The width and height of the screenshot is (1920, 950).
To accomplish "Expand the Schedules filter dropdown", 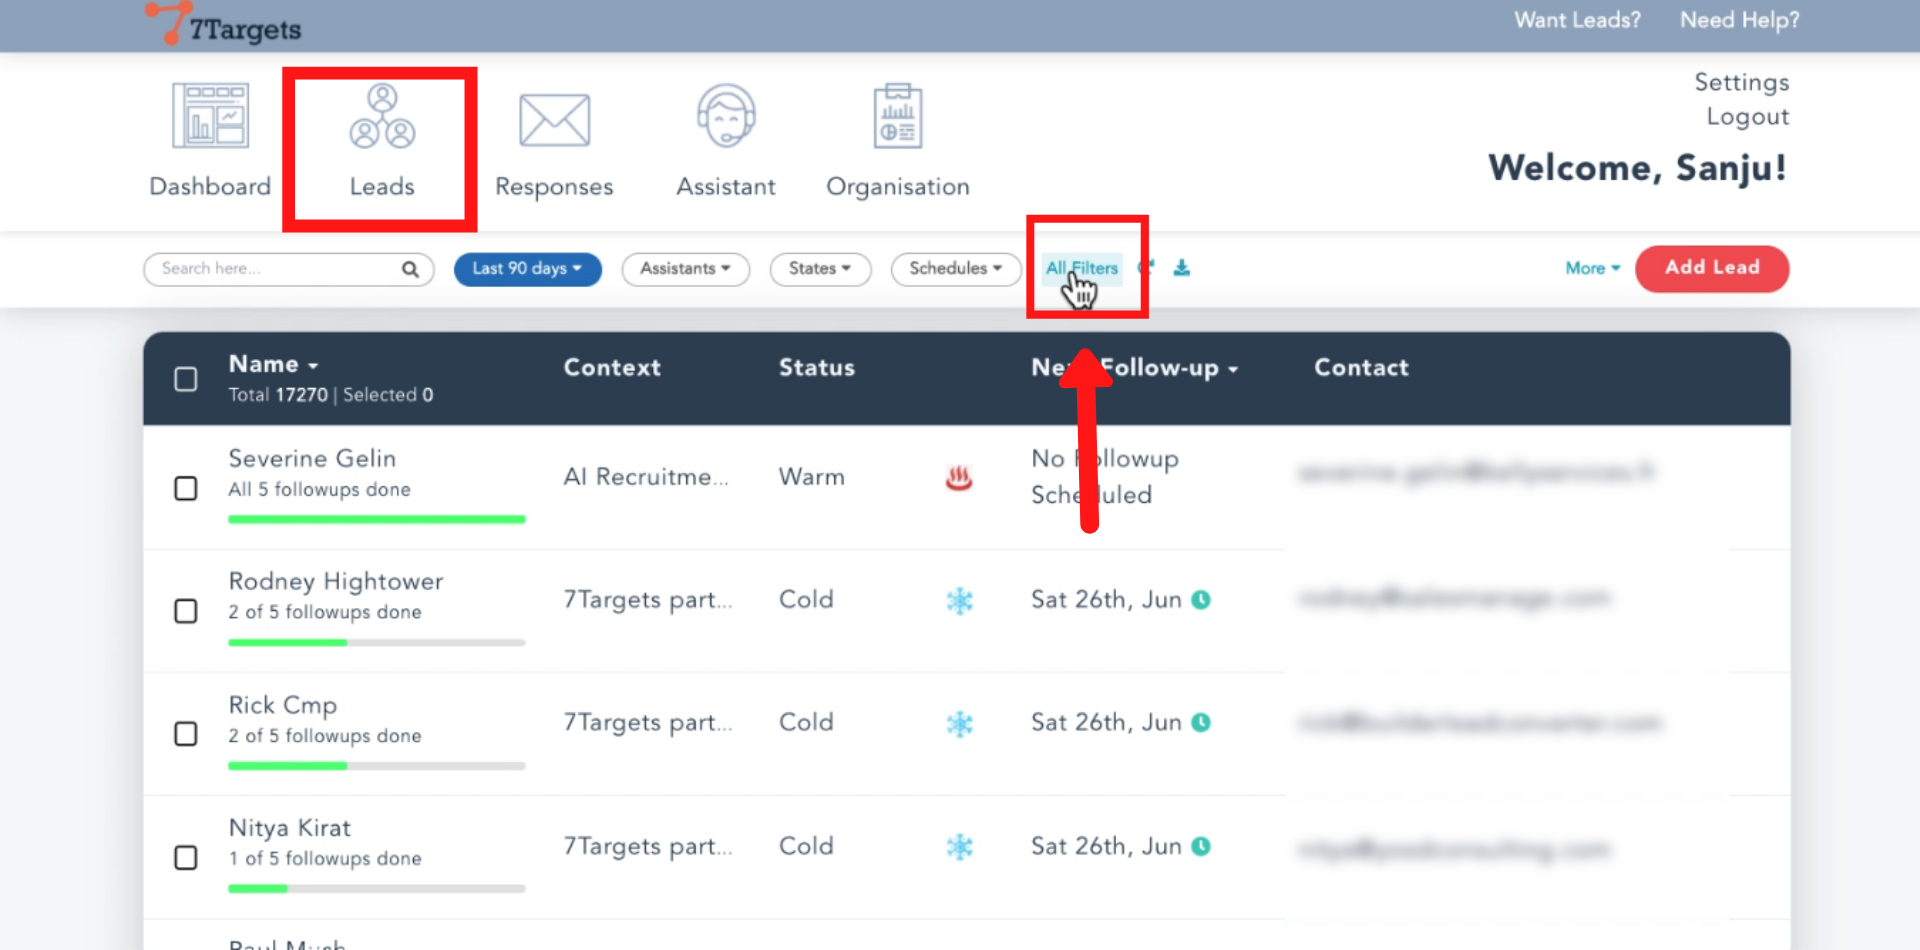I will click(x=955, y=269).
